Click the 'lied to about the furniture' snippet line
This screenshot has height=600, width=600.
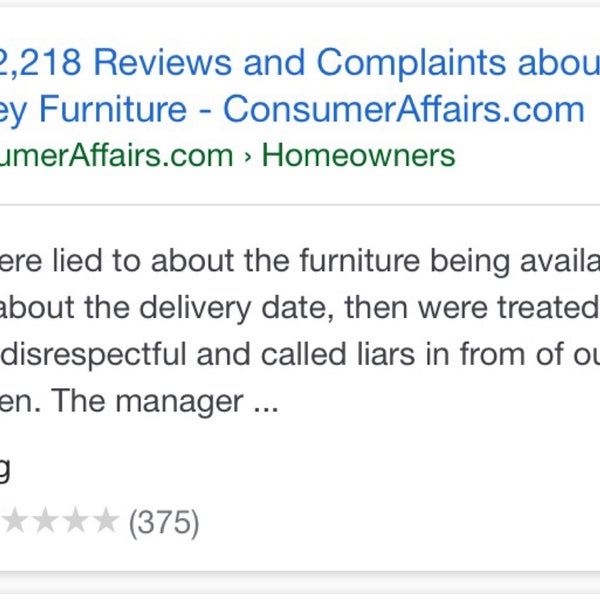pos(300,262)
